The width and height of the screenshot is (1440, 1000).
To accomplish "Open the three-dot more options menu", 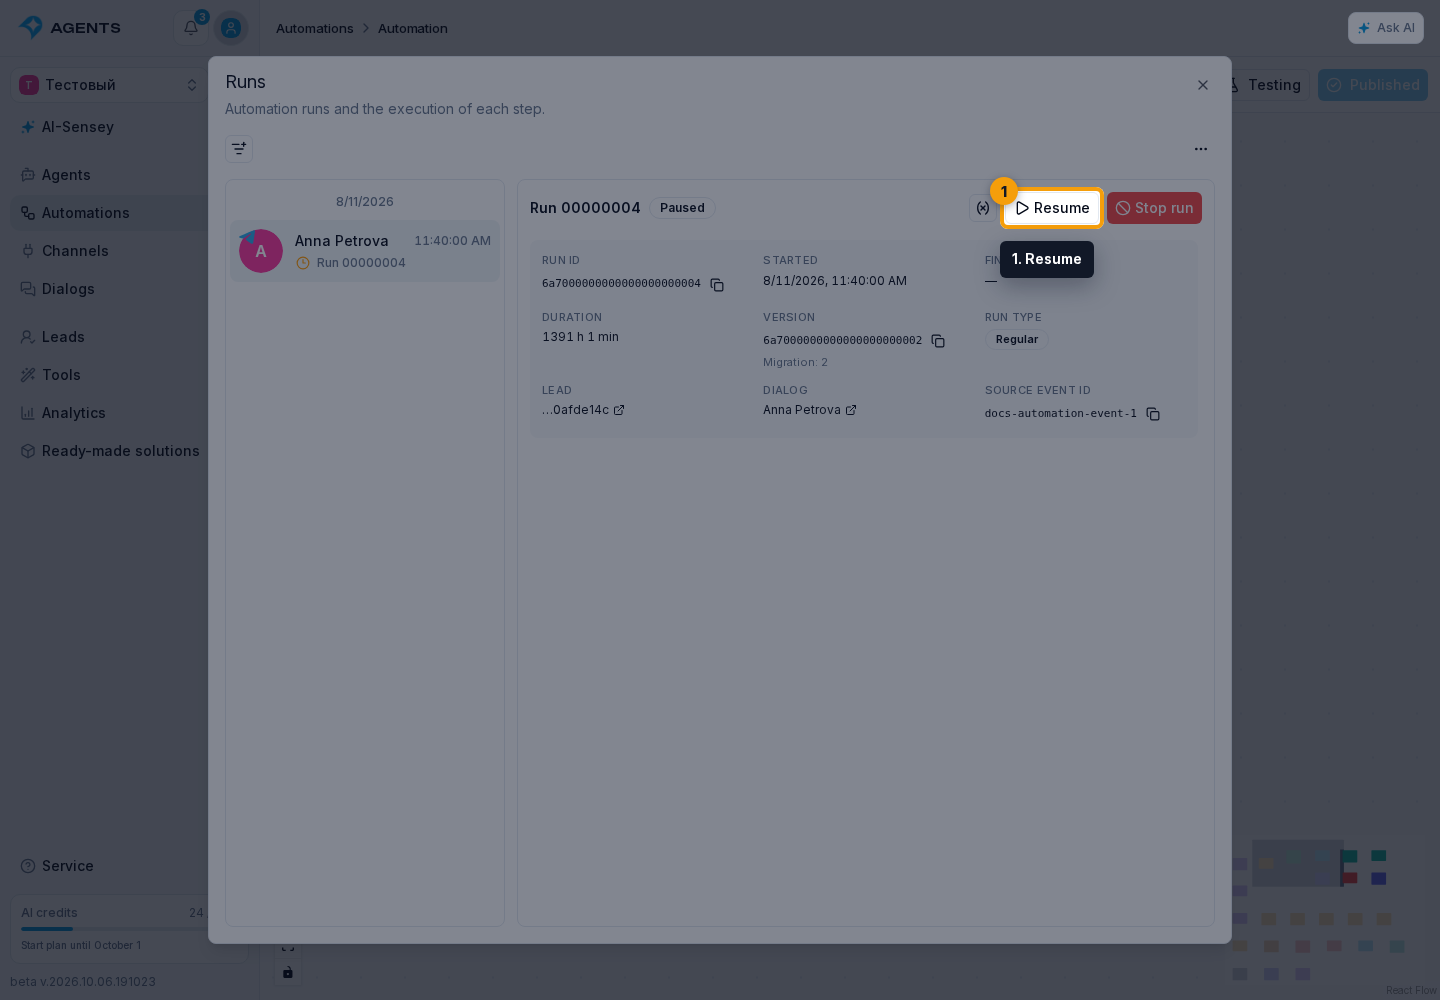I will pos(1201,149).
